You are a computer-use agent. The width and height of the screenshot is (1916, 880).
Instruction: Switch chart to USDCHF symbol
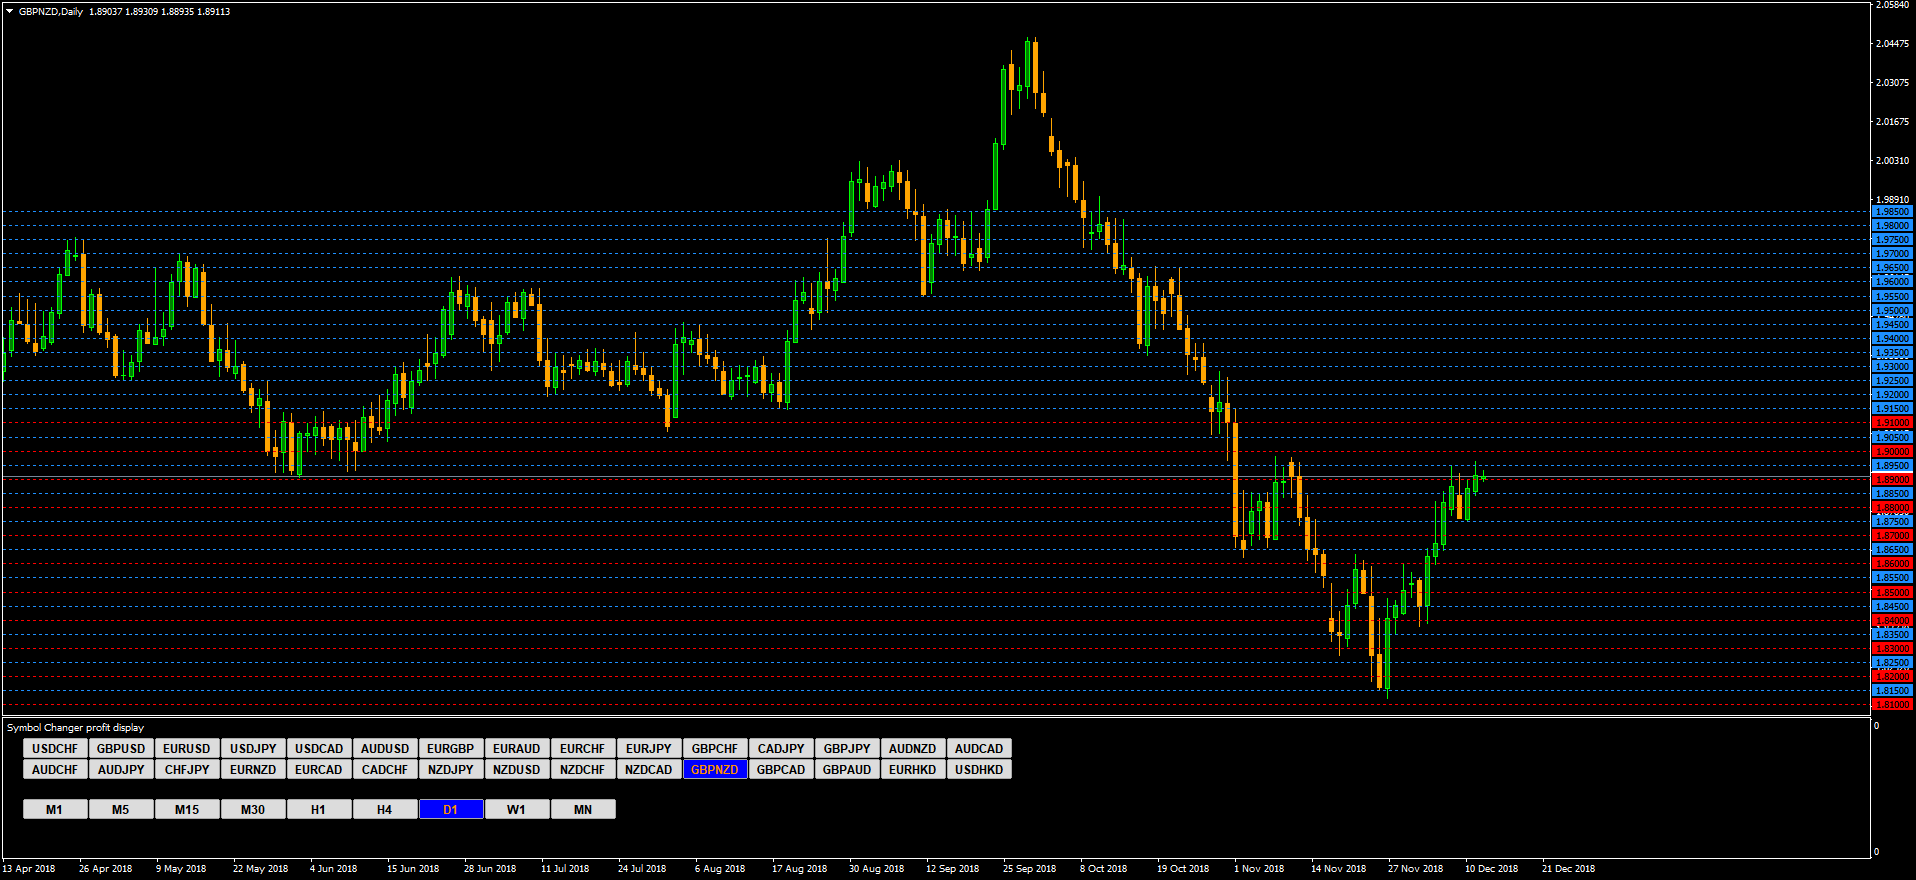55,749
